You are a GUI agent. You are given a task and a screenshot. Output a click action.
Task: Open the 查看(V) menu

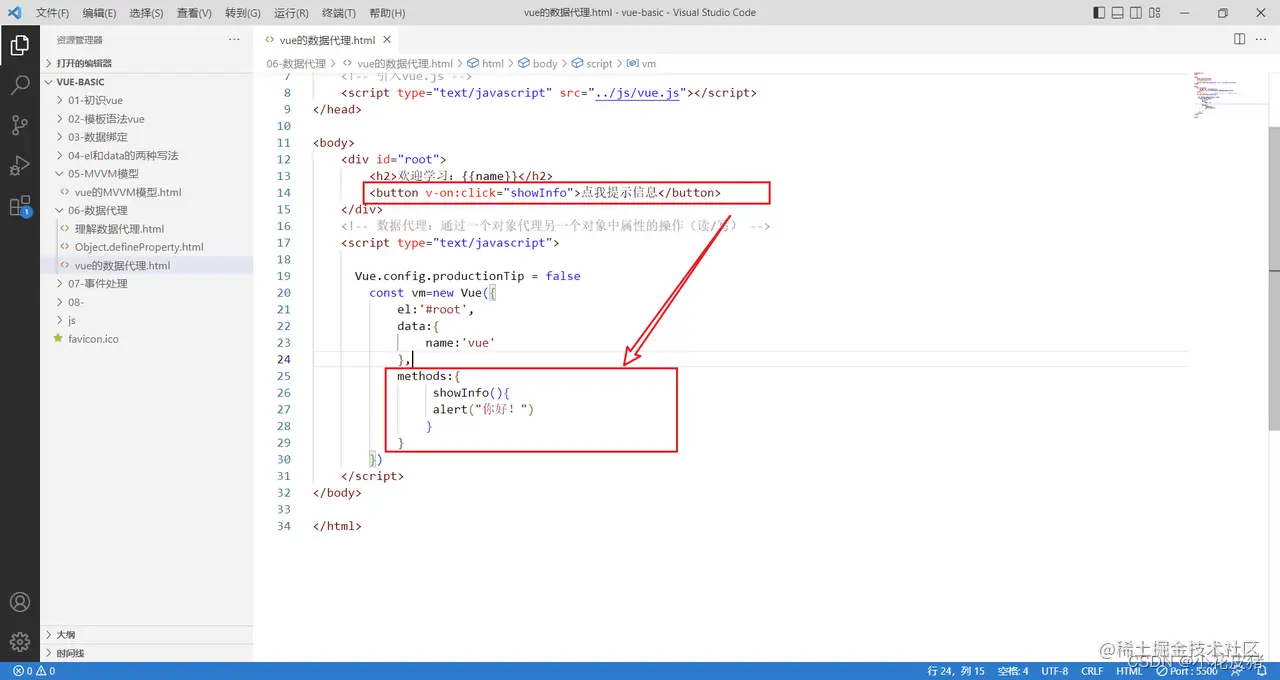tap(194, 13)
